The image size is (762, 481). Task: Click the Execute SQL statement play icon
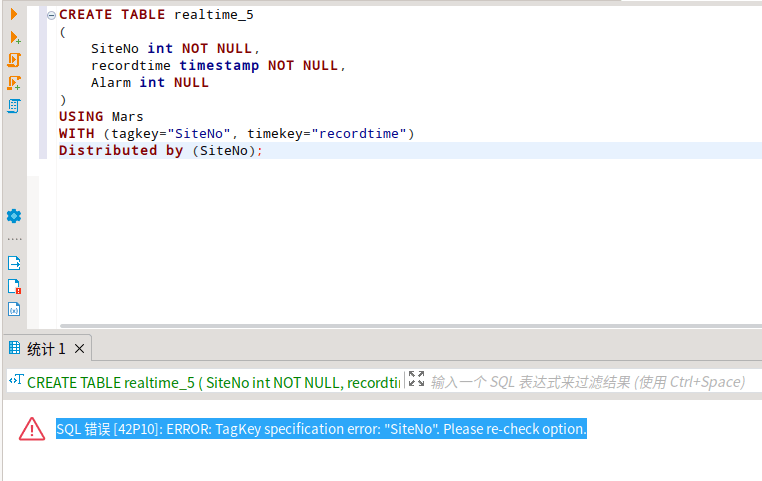click(14, 15)
